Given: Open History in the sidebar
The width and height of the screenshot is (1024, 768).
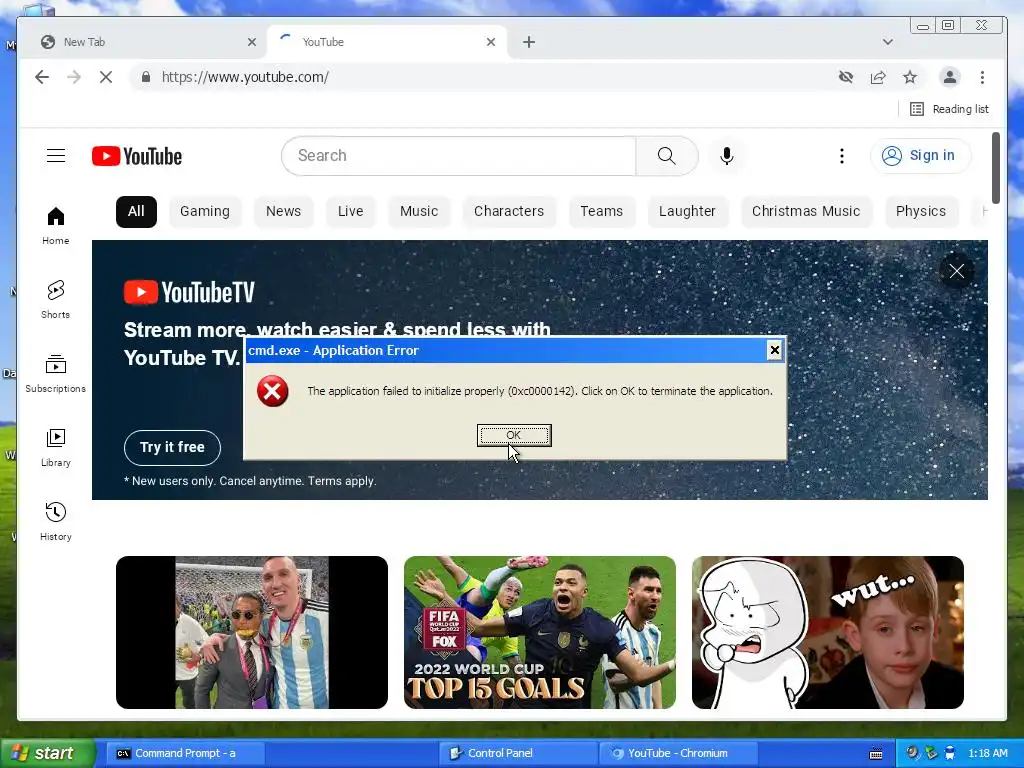Looking at the screenshot, I should pos(56,521).
